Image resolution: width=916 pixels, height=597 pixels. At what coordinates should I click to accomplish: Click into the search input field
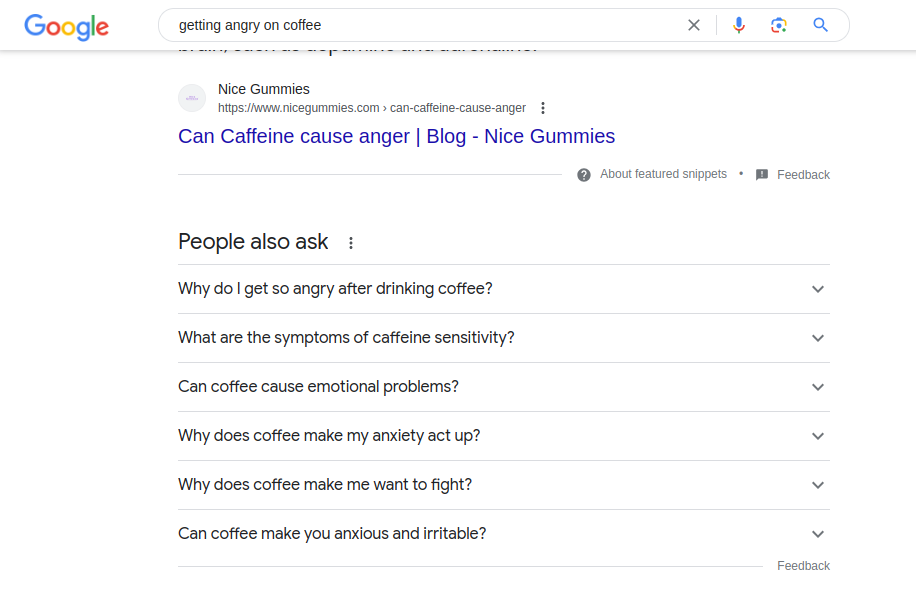point(420,25)
